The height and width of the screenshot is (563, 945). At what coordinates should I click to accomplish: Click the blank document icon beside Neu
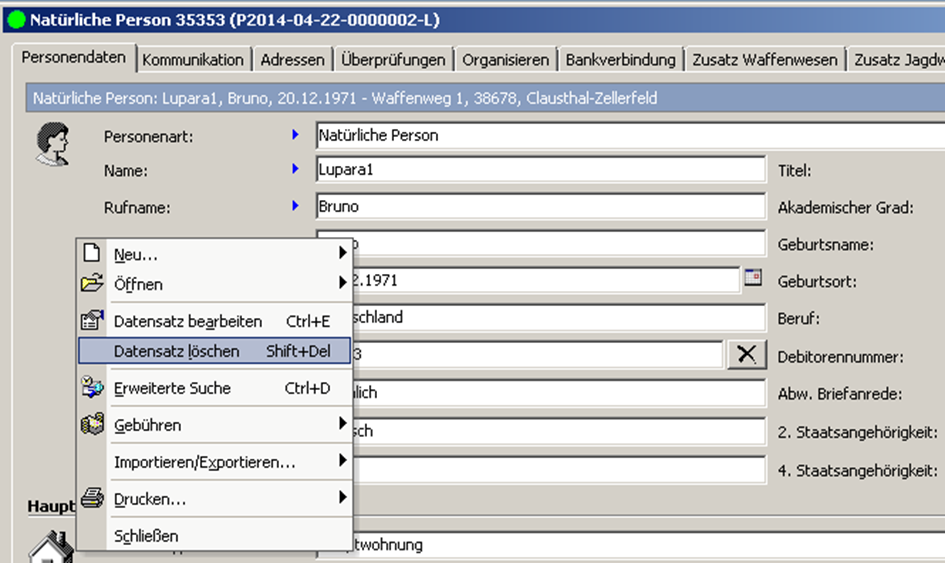pyautogui.click(x=92, y=254)
